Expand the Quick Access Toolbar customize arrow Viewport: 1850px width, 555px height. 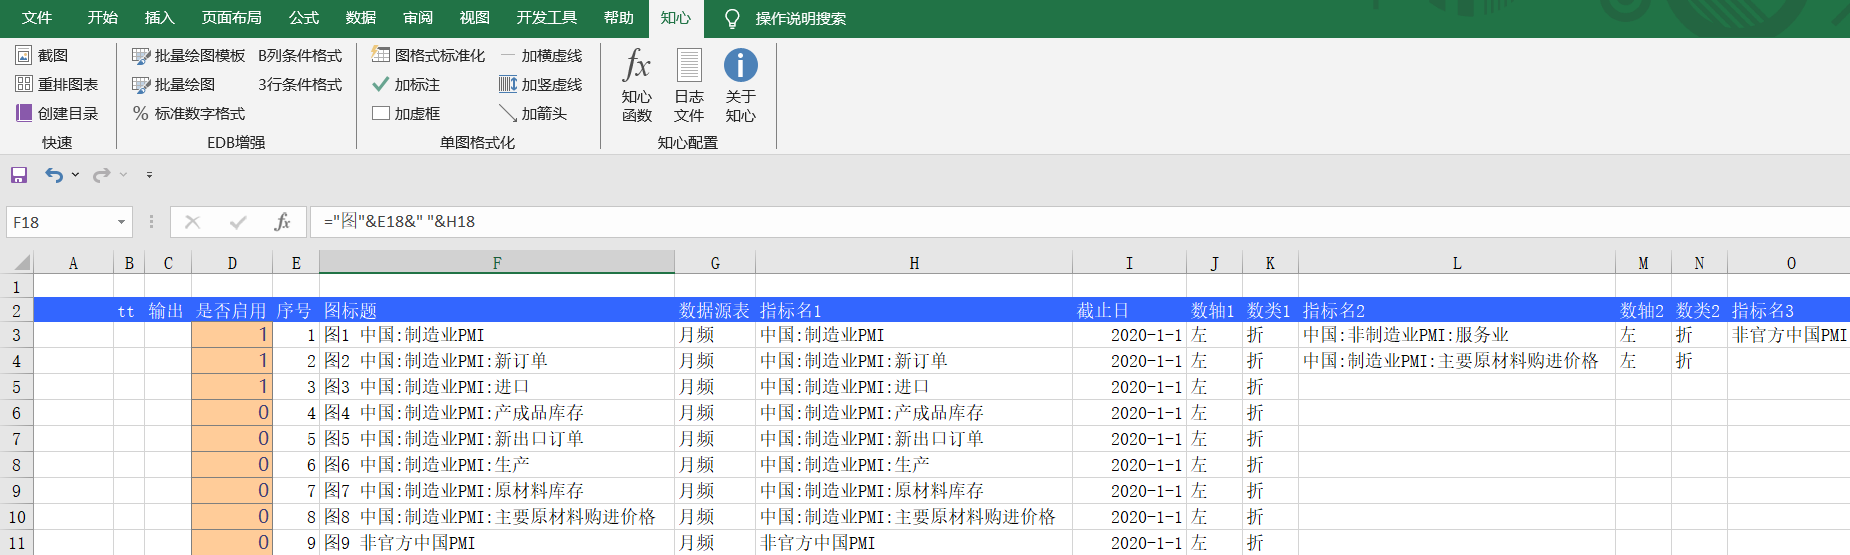[x=149, y=175]
